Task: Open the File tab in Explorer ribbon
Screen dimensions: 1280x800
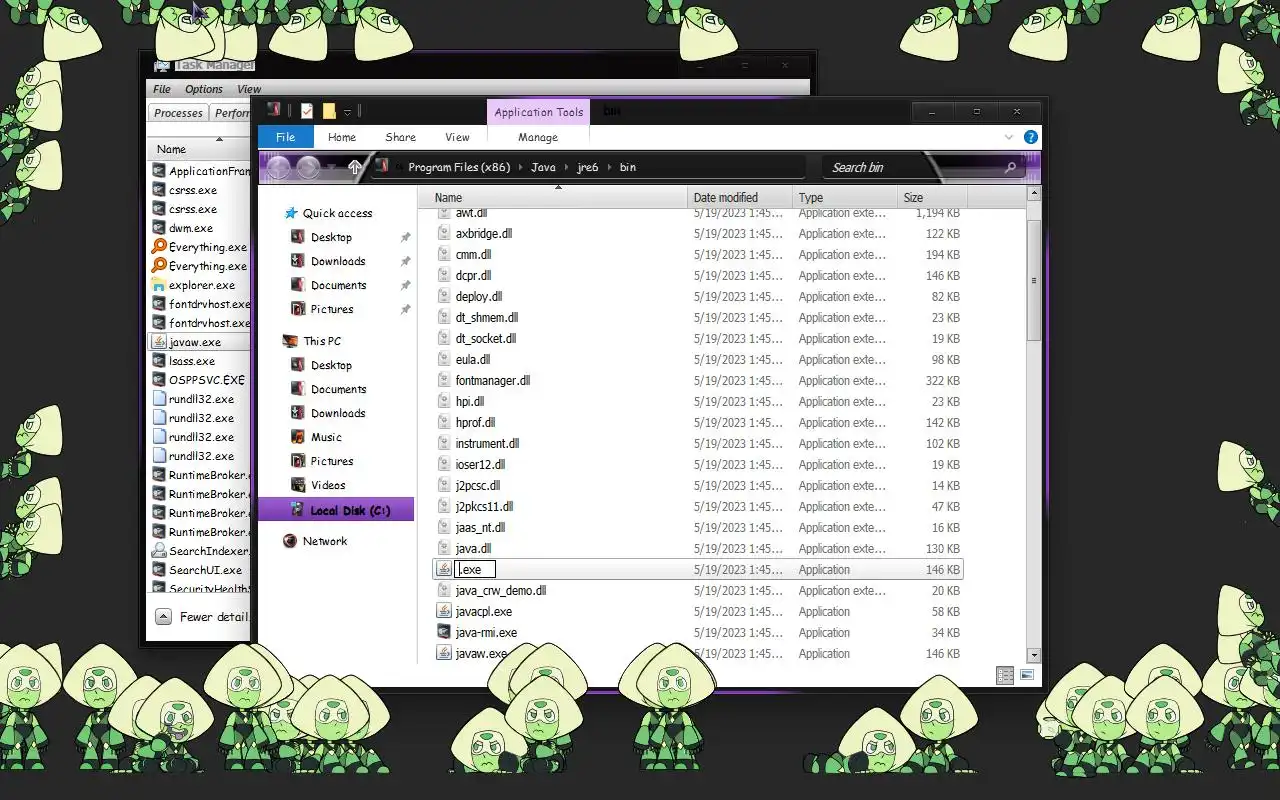Action: point(286,138)
